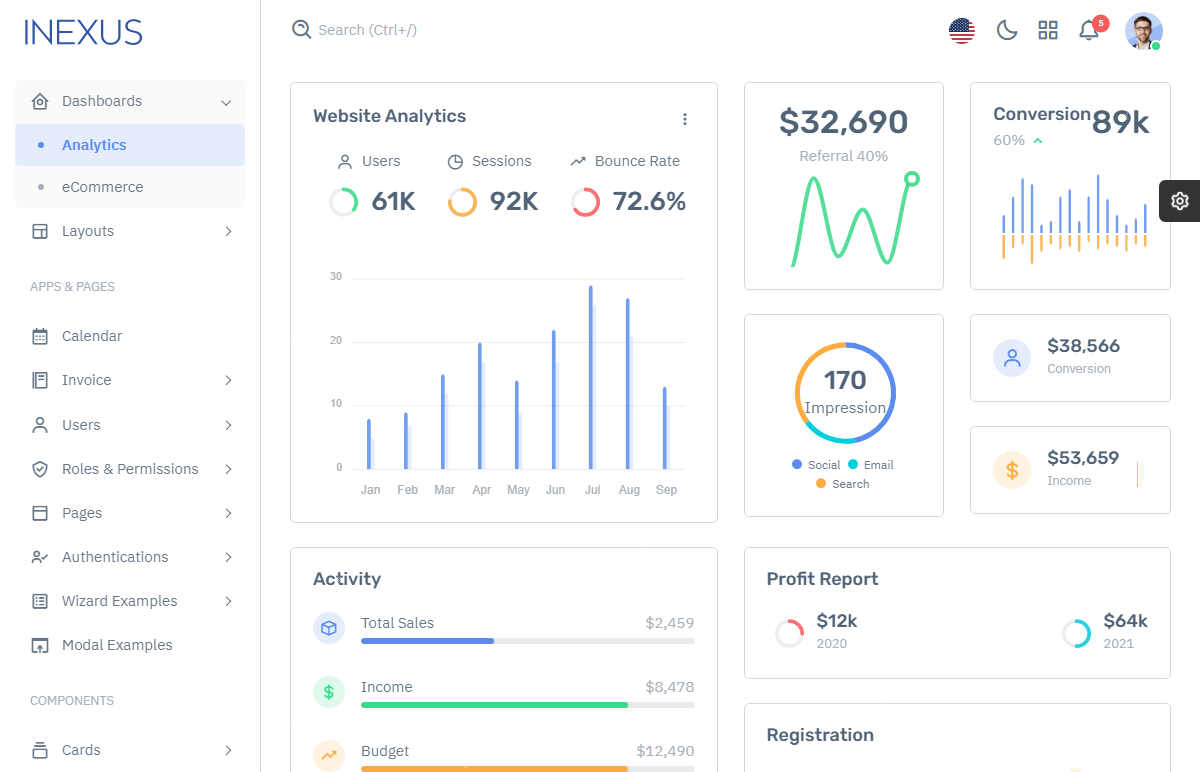
Task: Switch to the eCommerce dashboard
Action: pyautogui.click(x=105, y=187)
